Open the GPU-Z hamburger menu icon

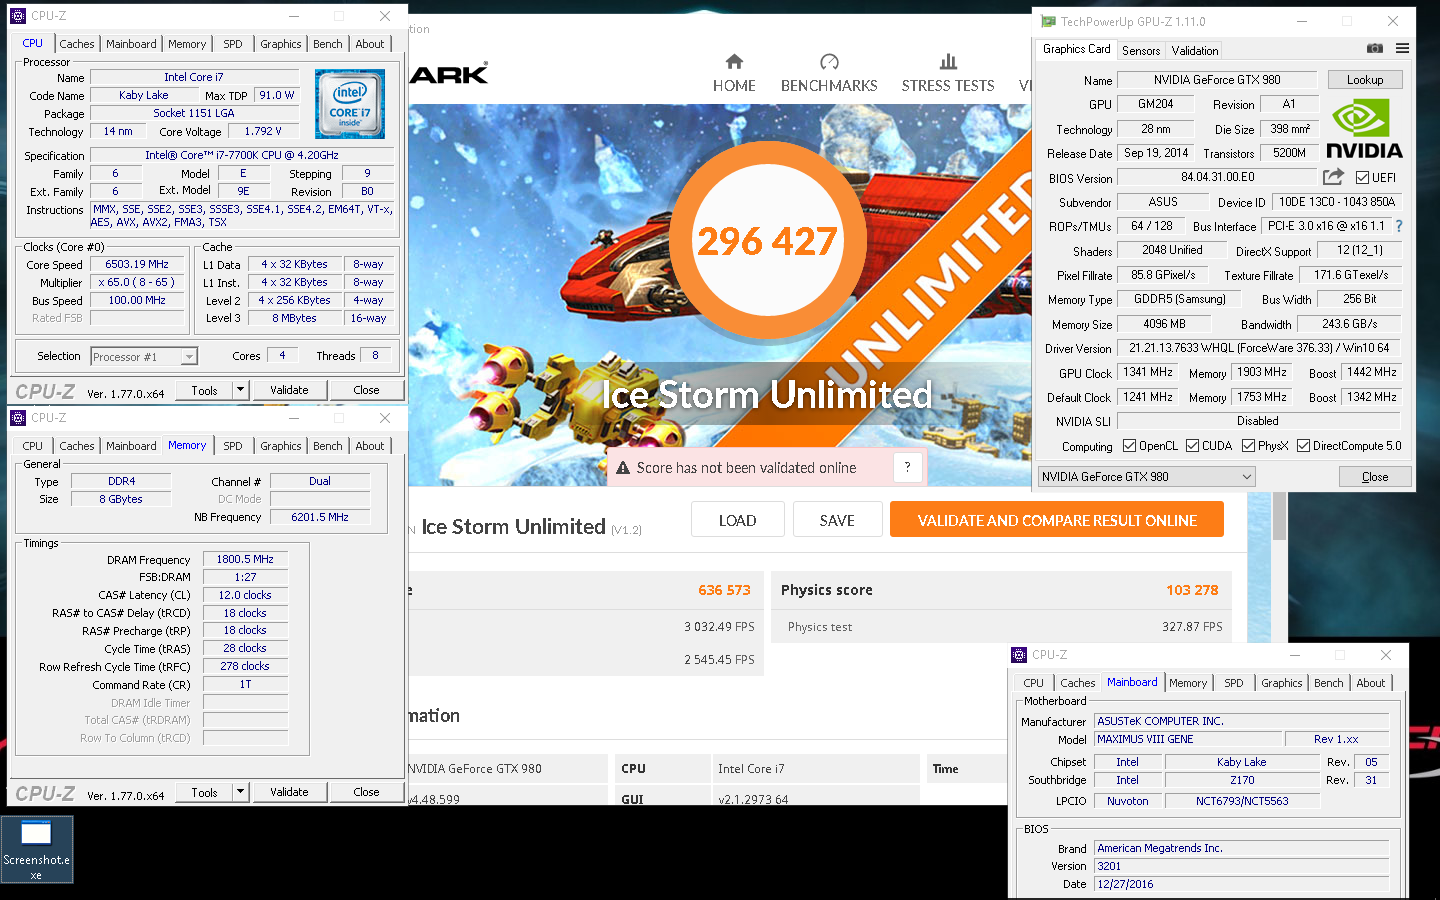click(1402, 48)
